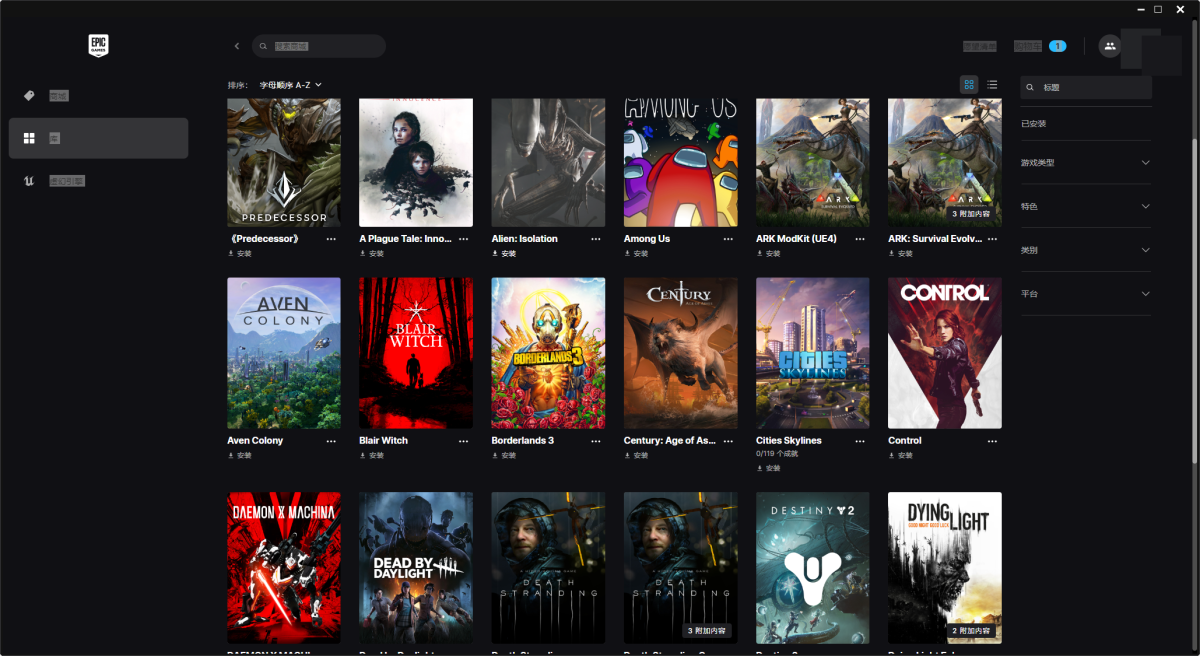Open the Library via the four-squares icon
1200x656 pixels.
tap(29, 138)
